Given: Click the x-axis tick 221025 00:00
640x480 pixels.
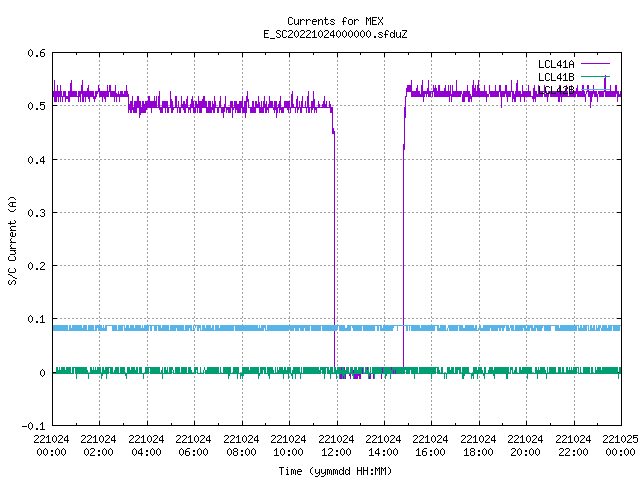Looking at the screenshot, I should pyautogui.click(x=620, y=445).
